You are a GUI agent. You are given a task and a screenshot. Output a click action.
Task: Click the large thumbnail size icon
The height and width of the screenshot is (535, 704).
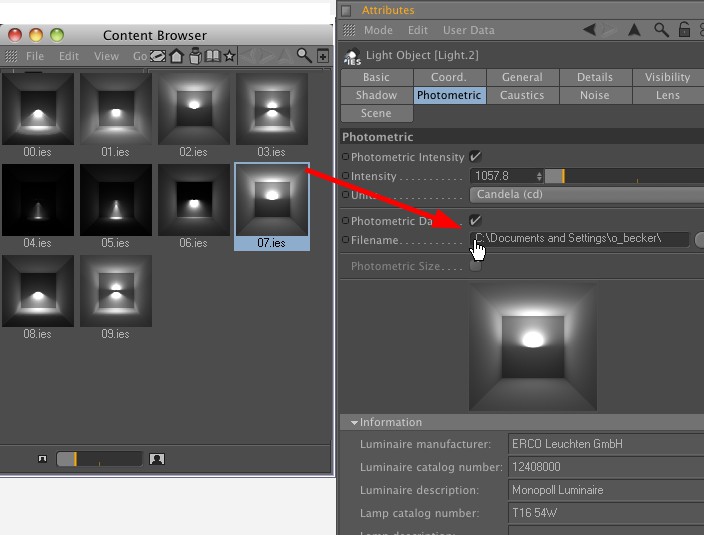coord(157,459)
